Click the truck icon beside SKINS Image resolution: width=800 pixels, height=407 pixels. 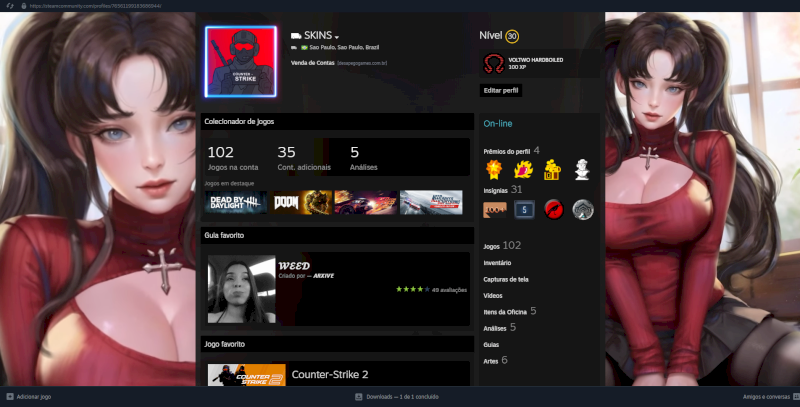click(x=296, y=36)
